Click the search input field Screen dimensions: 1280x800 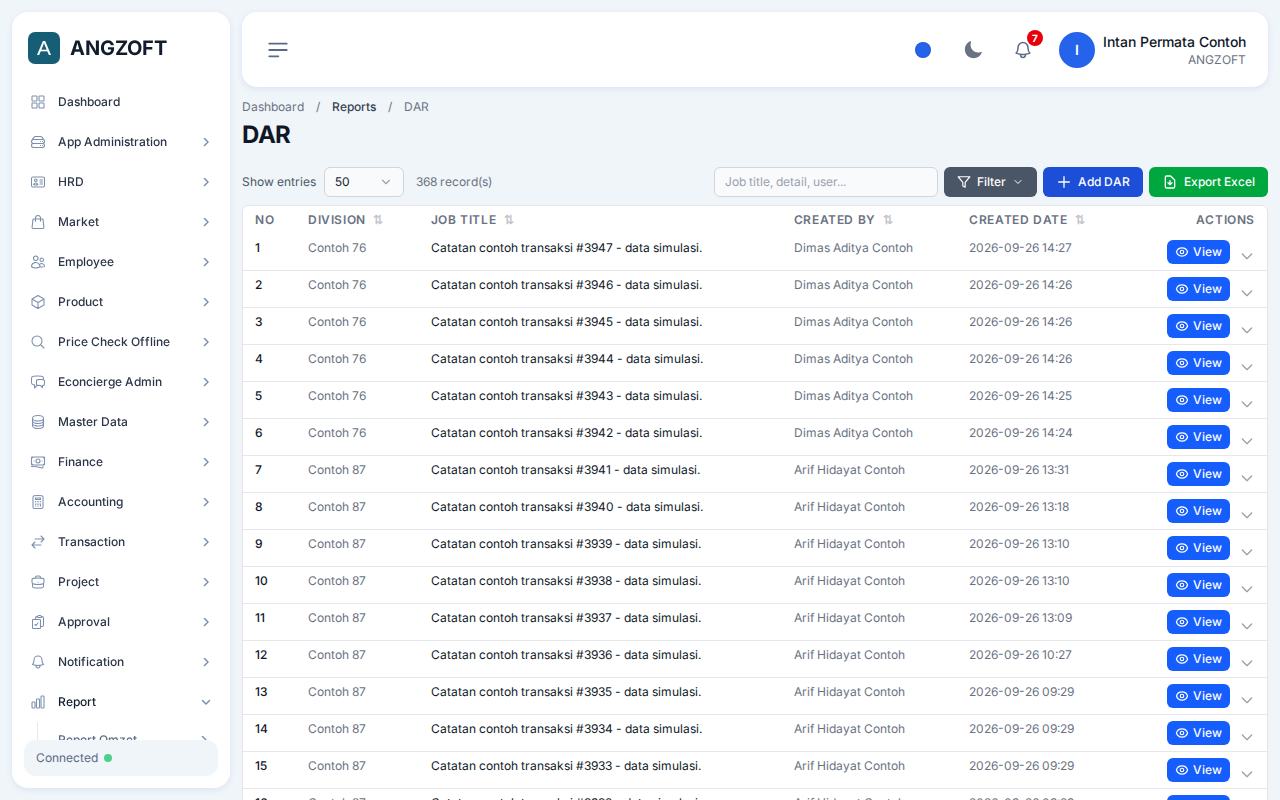tap(826, 182)
